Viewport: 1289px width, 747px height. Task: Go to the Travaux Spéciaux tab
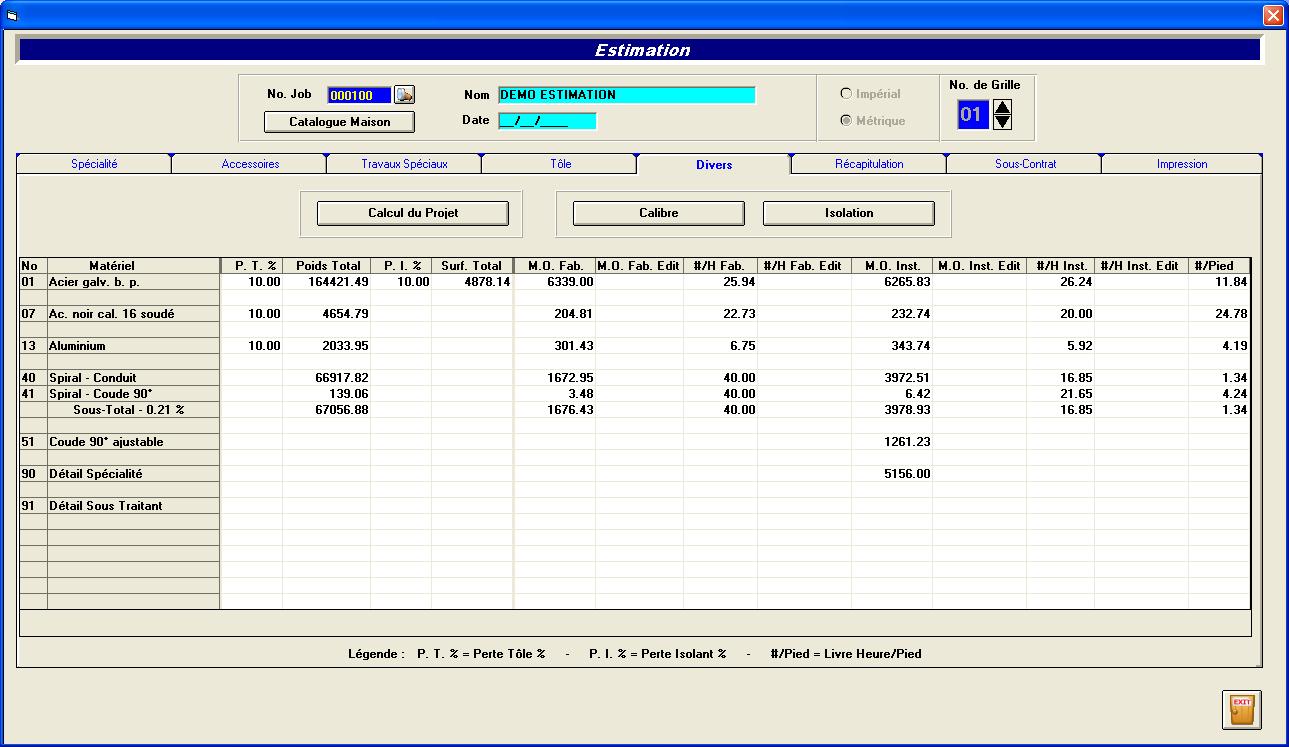pyautogui.click(x=404, y=164)
